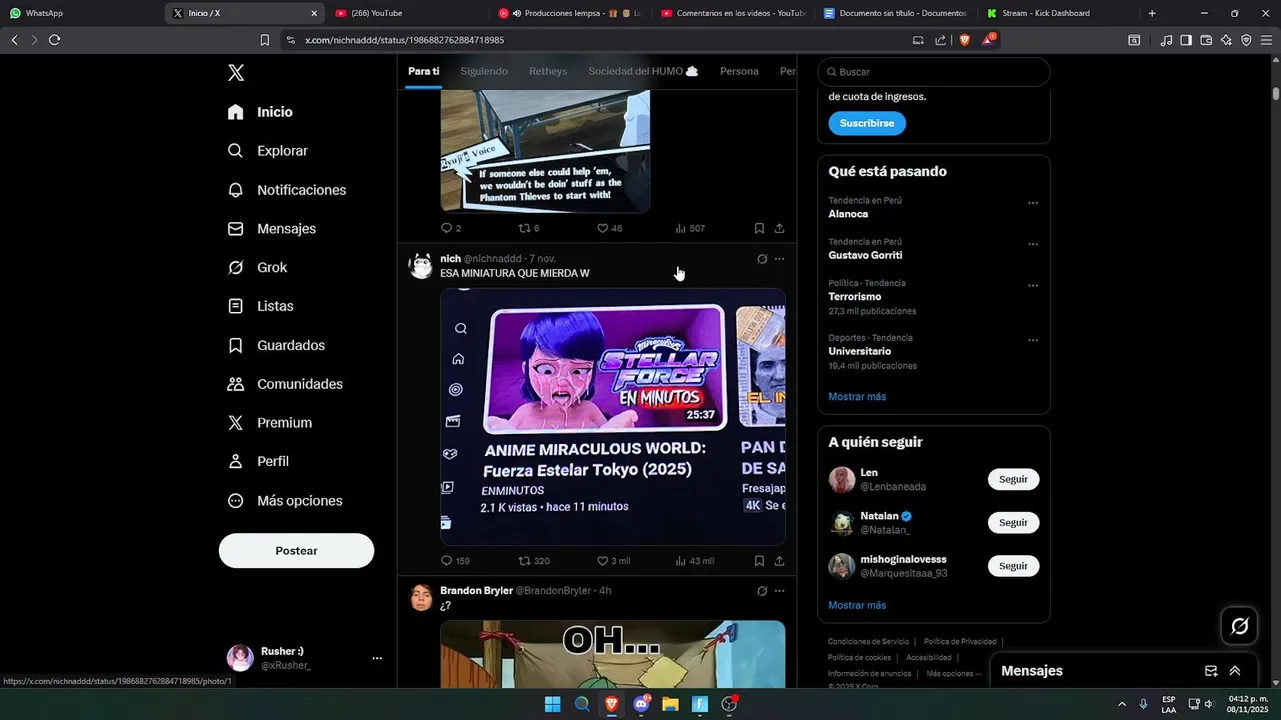Viewport: 1281px width, 720px height.
Task: Bookmark the tweet with 507 views
Action: [759, 228]
